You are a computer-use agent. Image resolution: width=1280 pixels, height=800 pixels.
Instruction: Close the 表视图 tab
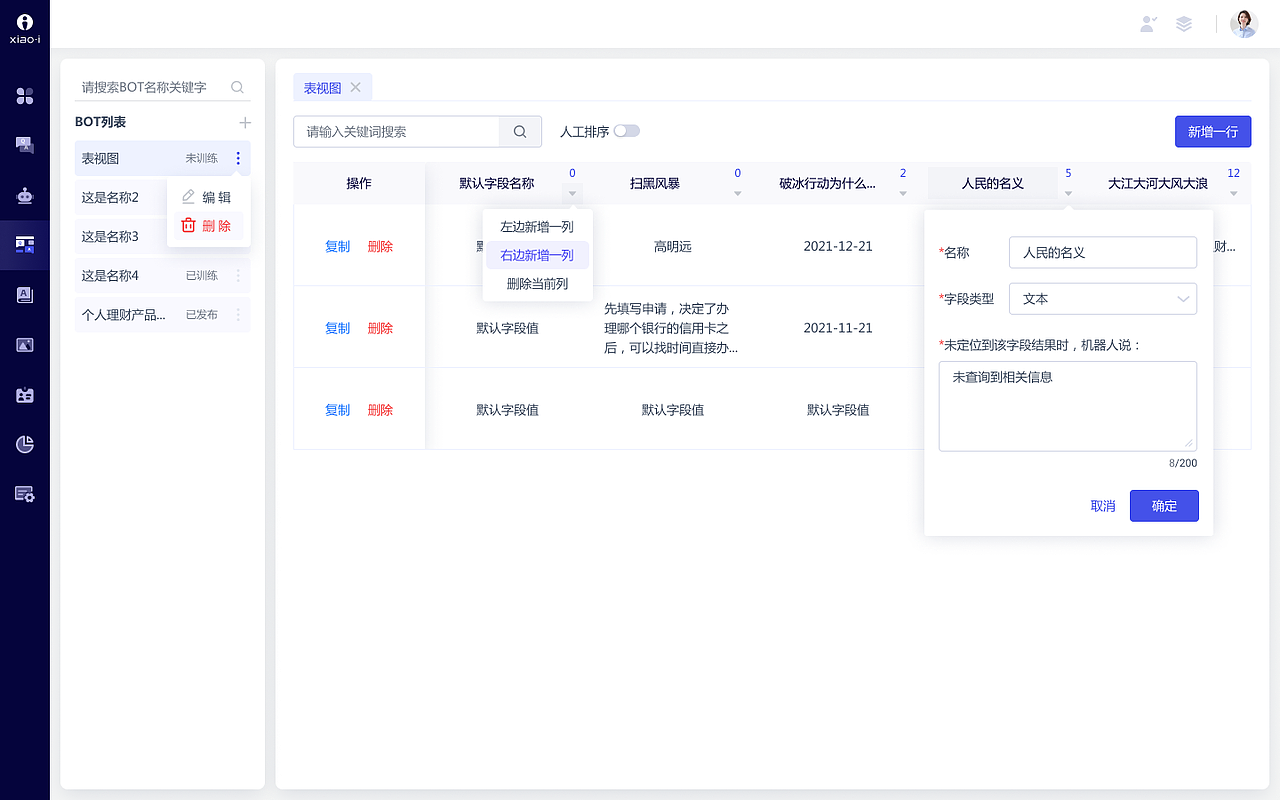pyautogui.click(x=358, y=87)
